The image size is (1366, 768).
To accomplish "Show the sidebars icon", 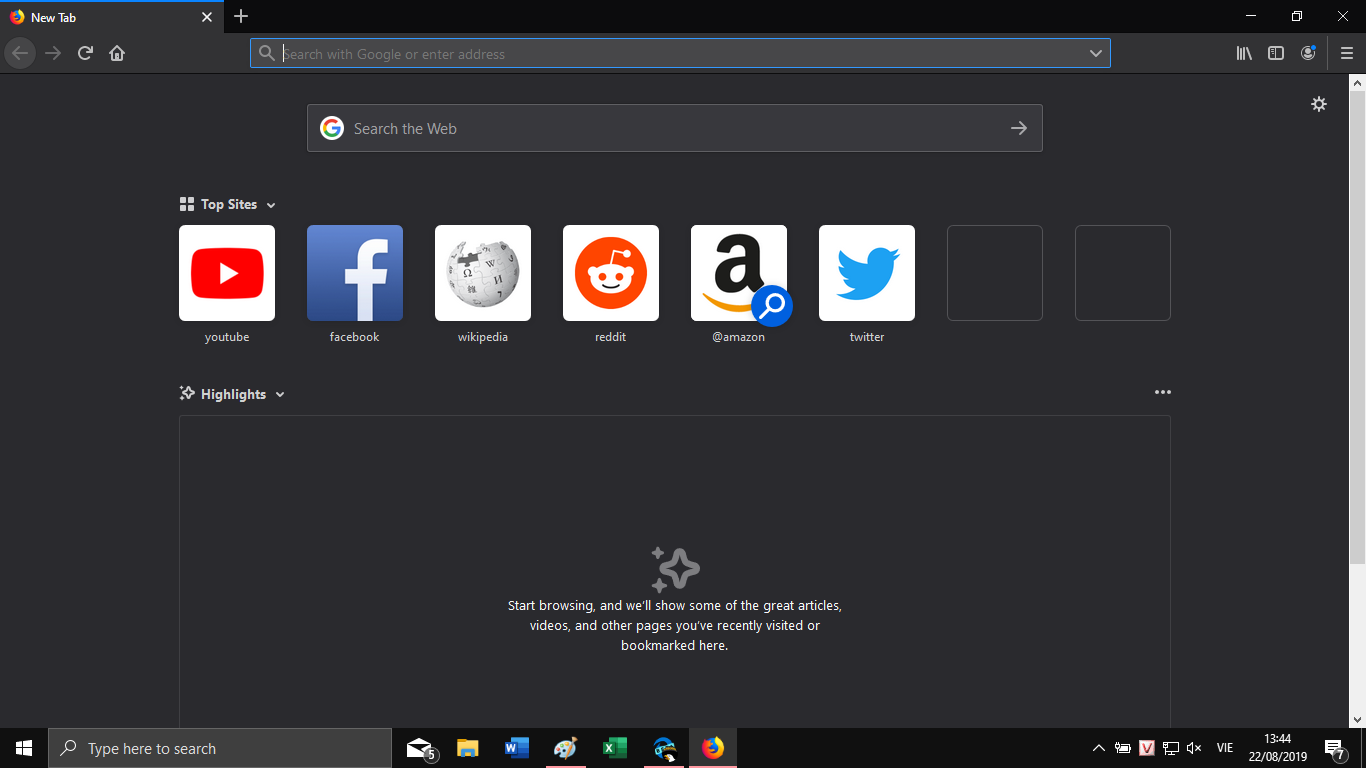I will (x=1276, y=53).
